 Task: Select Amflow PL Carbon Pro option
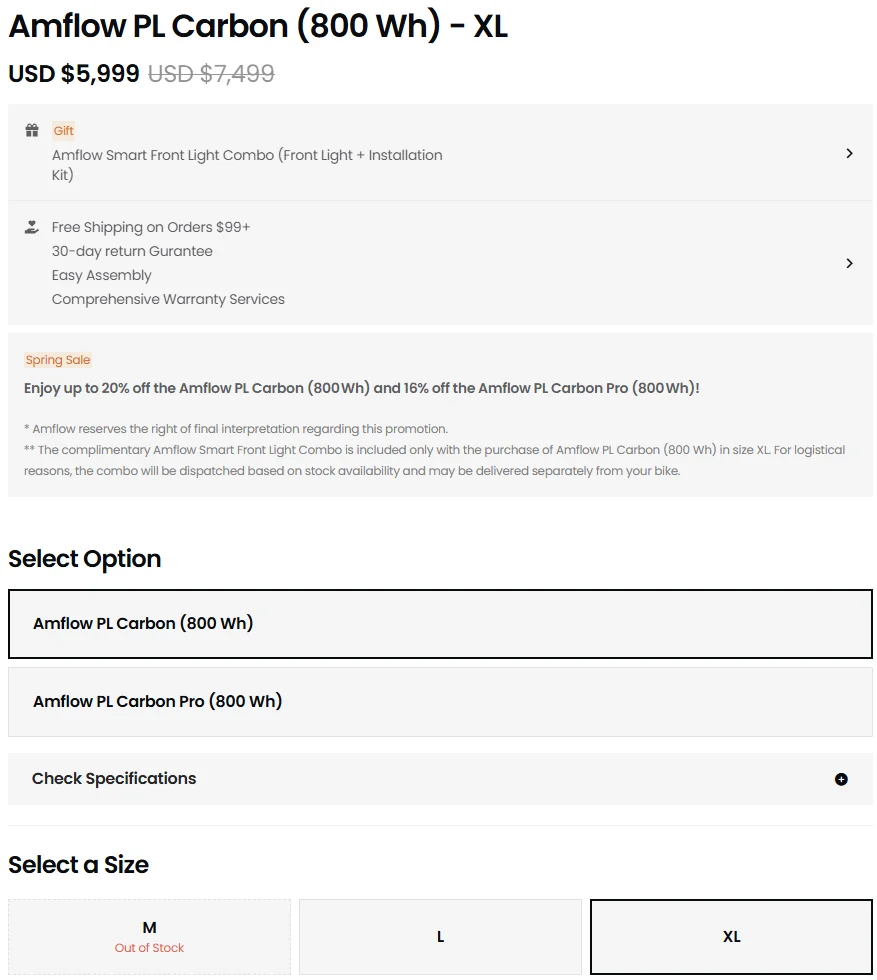(x=440, y=702)
